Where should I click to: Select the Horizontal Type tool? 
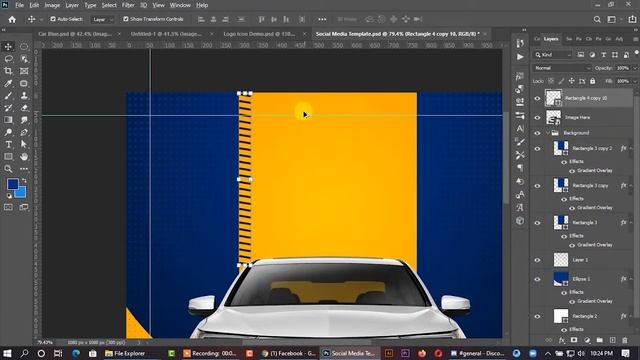pyautogui.click(x=8, y=144)
